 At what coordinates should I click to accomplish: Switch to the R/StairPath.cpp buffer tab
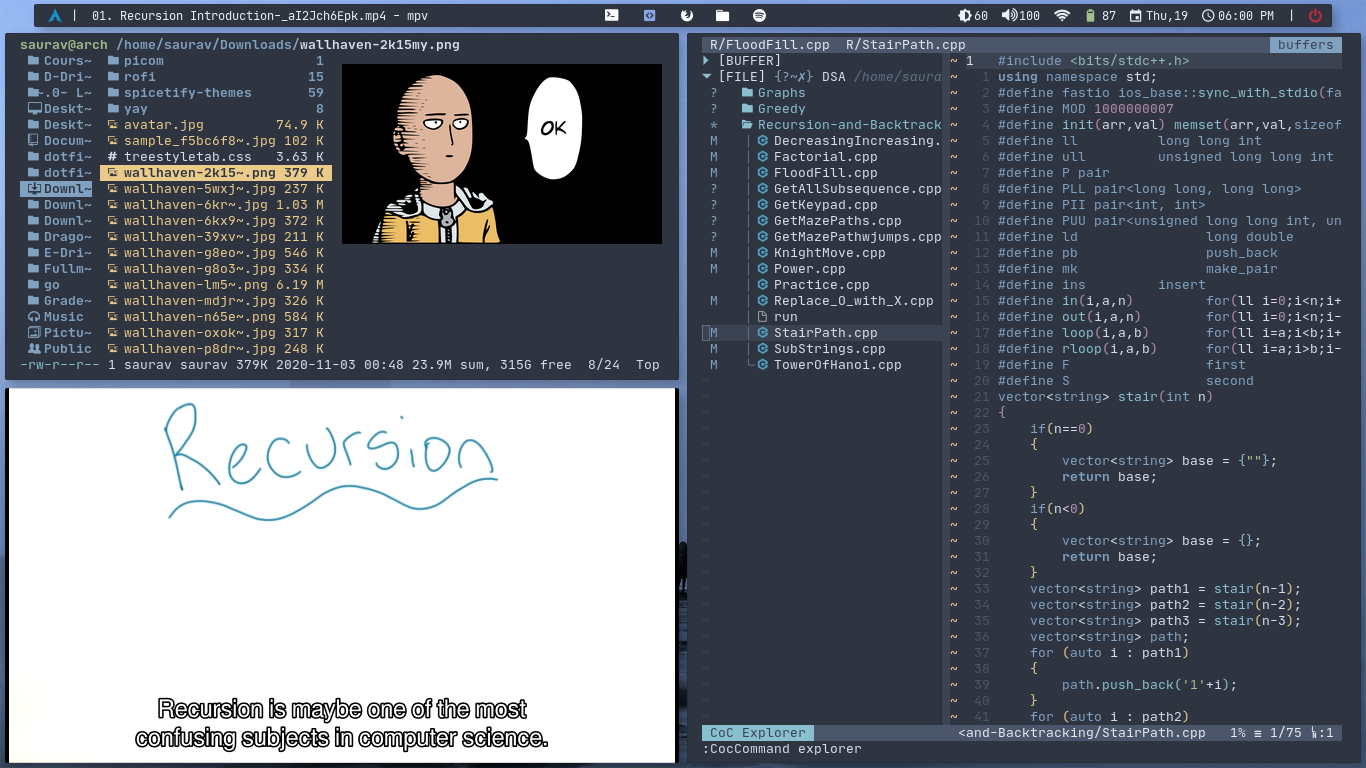(x=905, y=45)
